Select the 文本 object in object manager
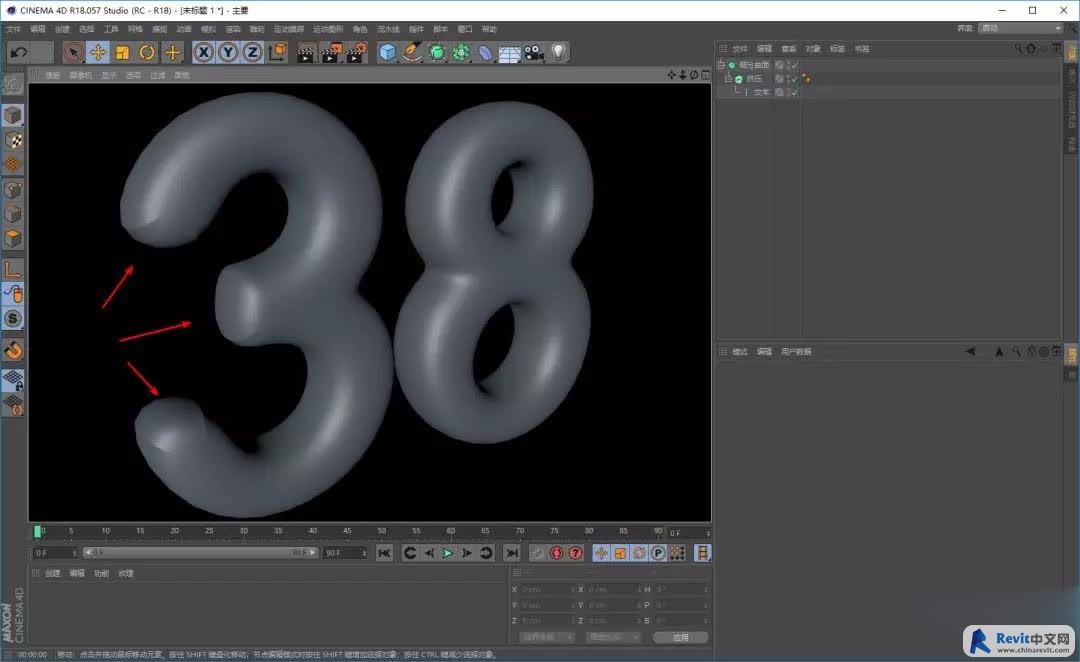The image size is (1080, 662). [x=761, y=92]
